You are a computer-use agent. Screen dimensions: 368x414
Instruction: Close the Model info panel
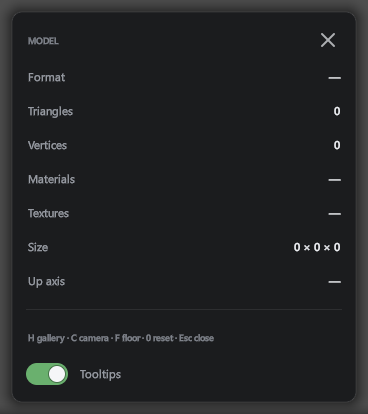(328, 40)
